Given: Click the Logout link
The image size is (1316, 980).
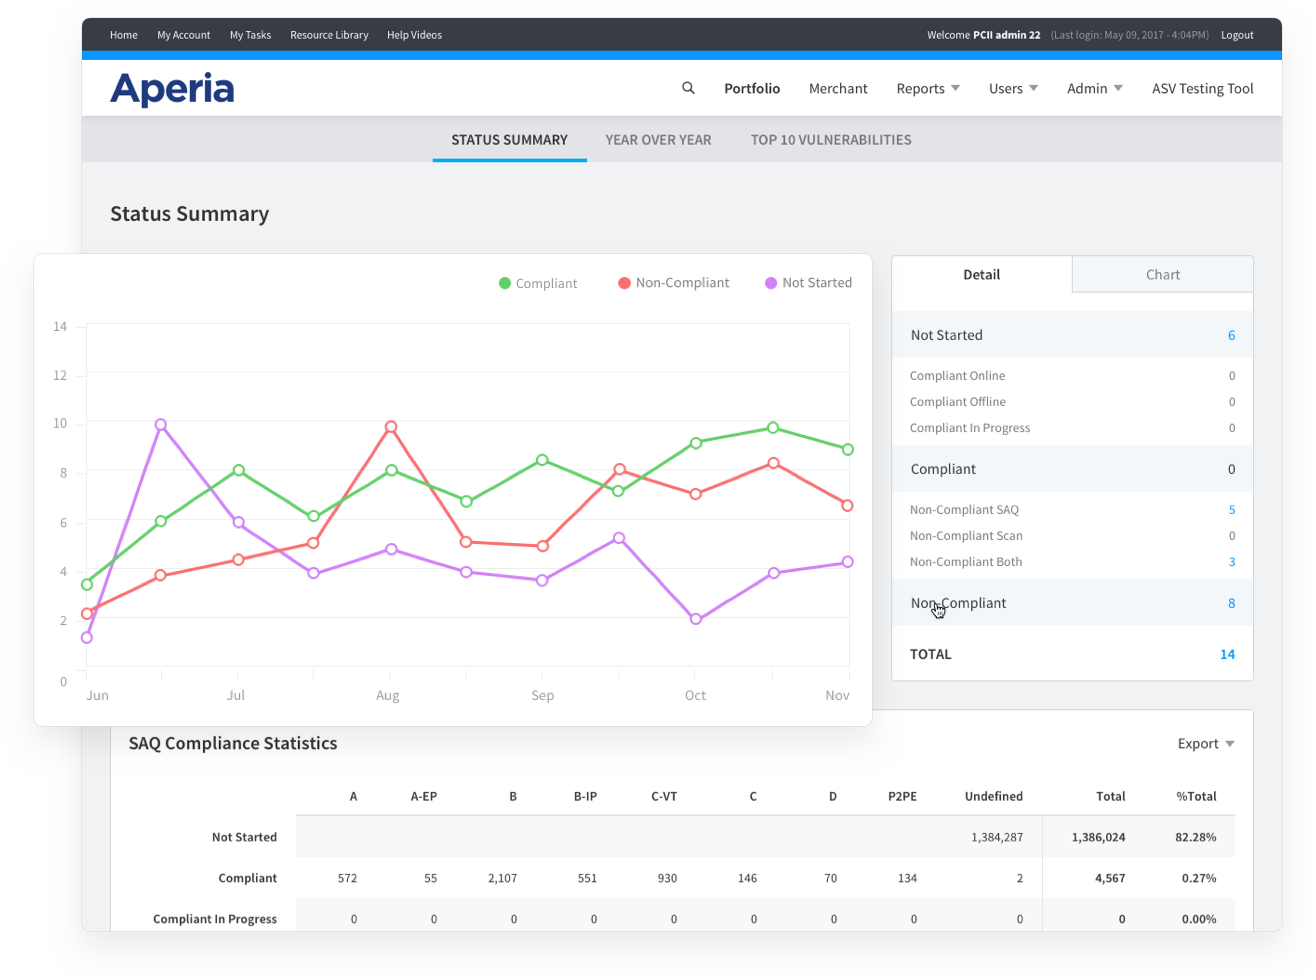Looking at the screenshot, I should click(x=1237, y=35).
